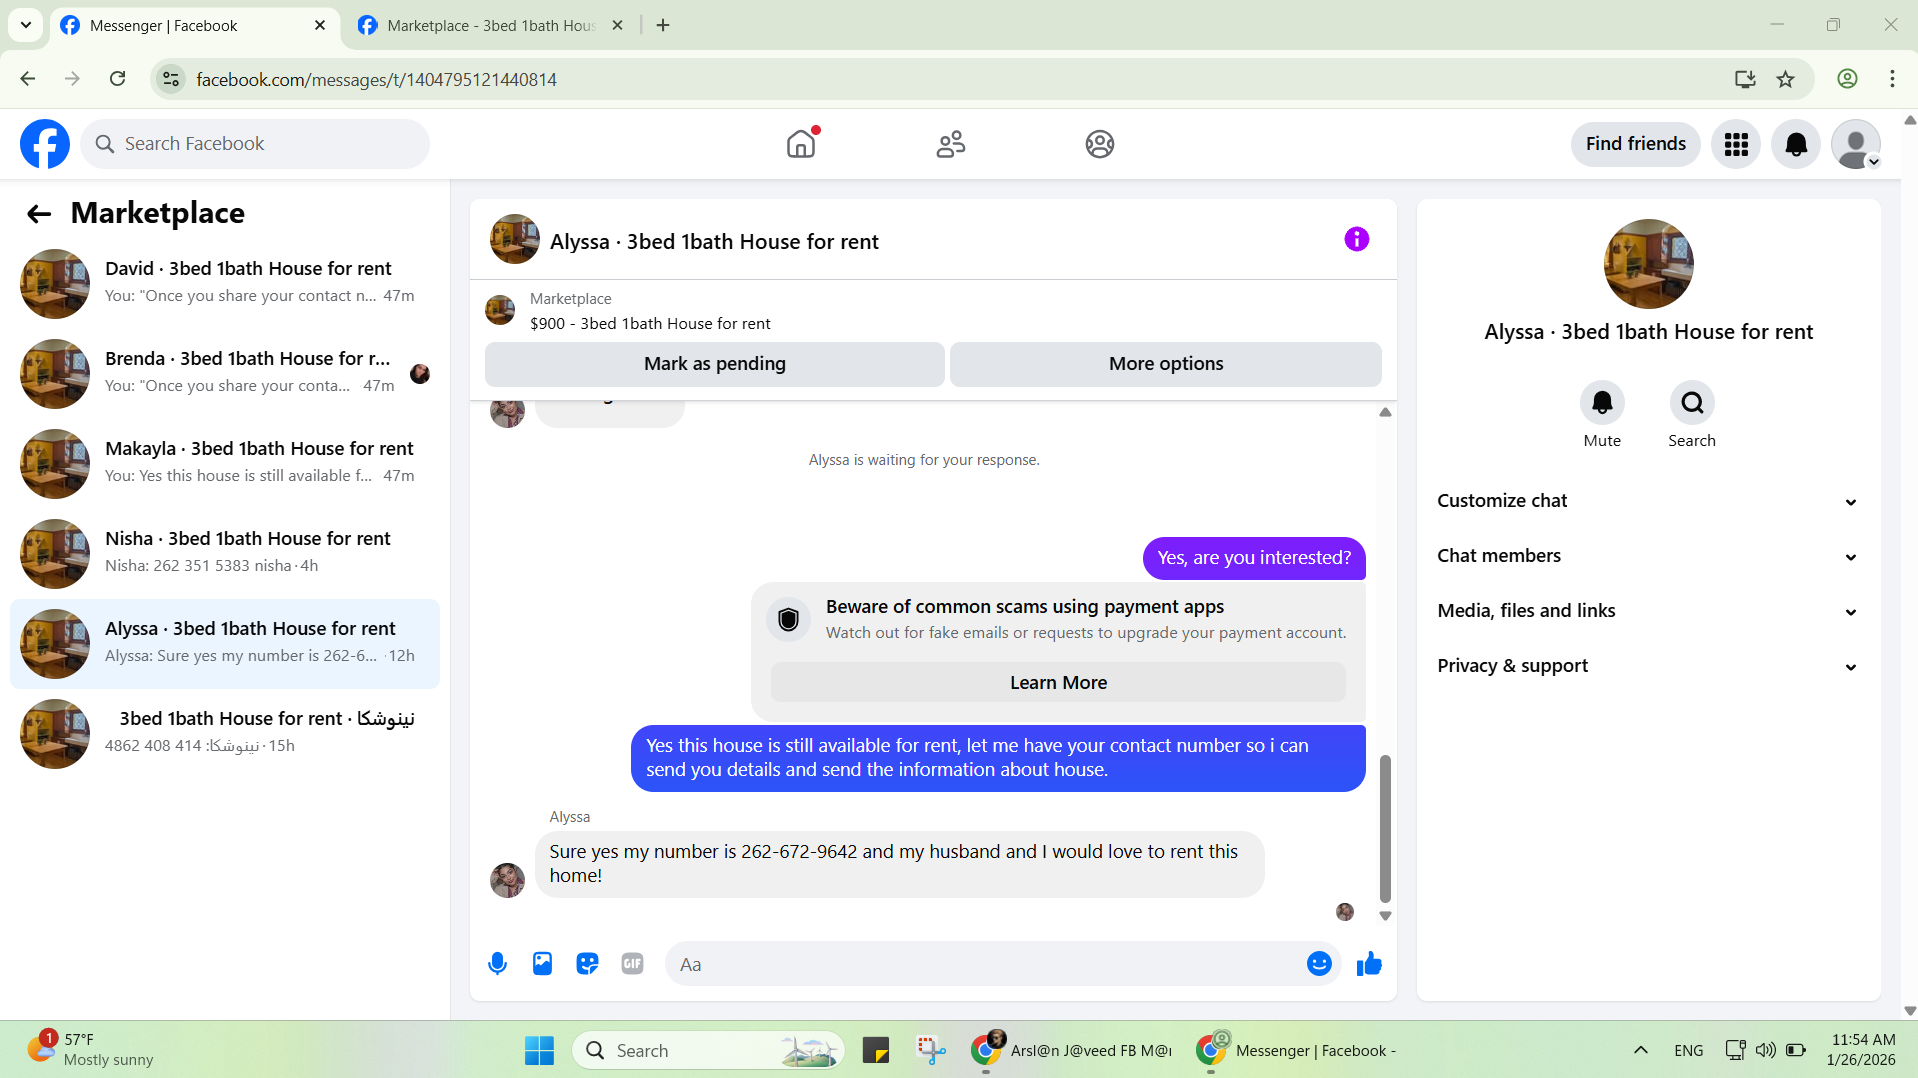Click the chat scroll-down arrow

[1385, 916]
